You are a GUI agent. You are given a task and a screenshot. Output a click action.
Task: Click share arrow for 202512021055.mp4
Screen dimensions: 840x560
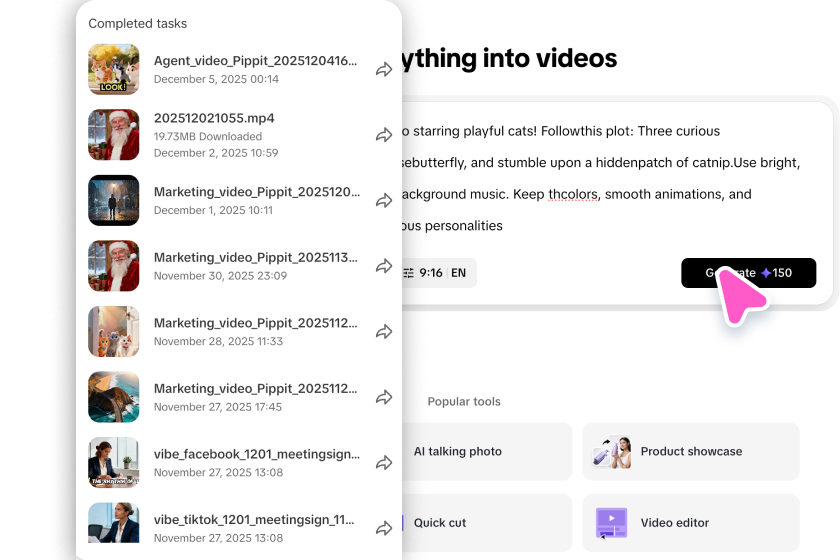pyautogui.click(x=383, y=135)
